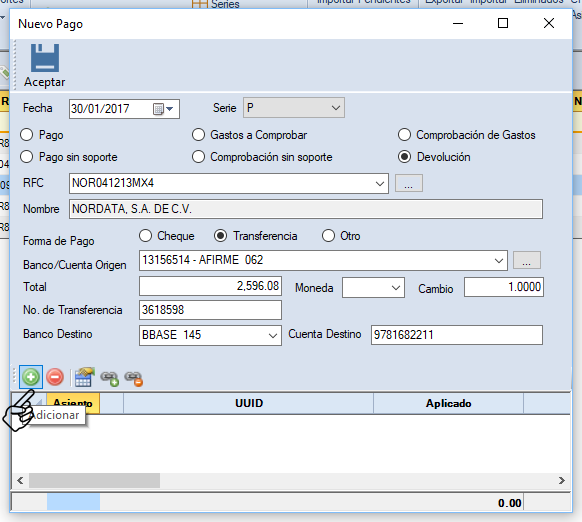582x522 pixels.
Task: Click the No. de Transferencia field
Action: [210, 310]
